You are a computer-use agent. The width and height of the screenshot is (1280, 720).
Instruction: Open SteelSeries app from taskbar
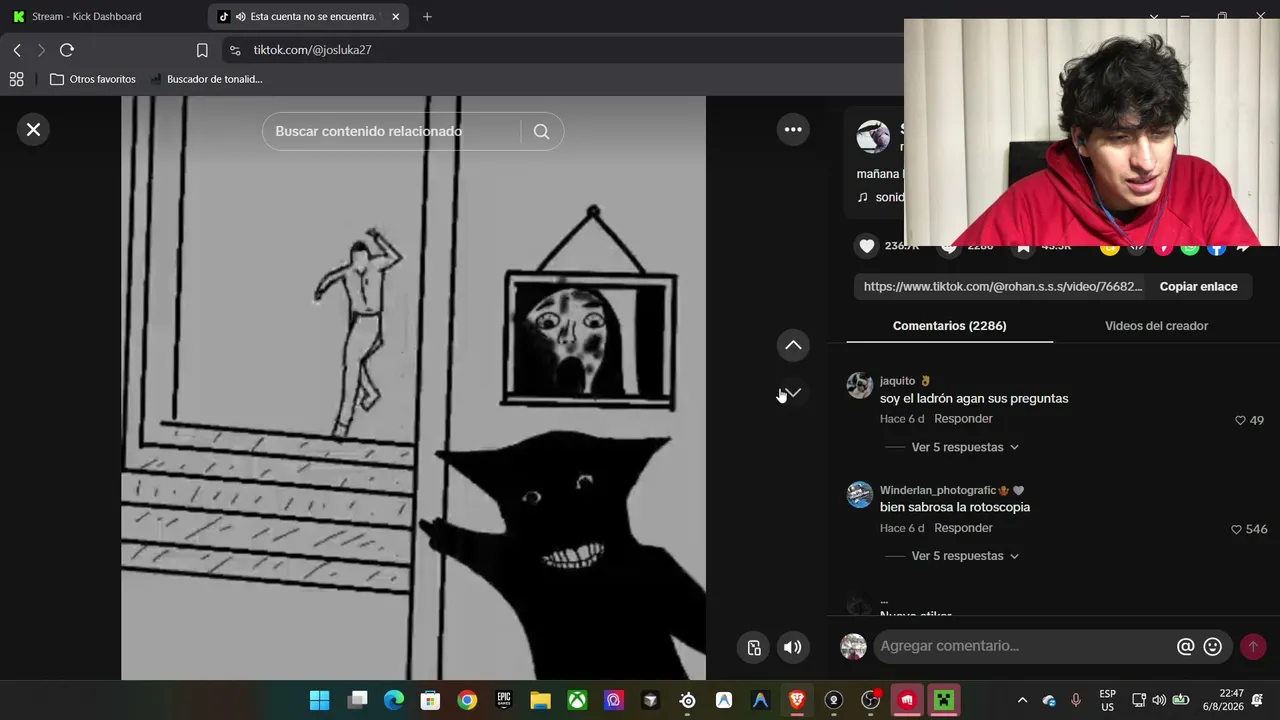(687, 700)
